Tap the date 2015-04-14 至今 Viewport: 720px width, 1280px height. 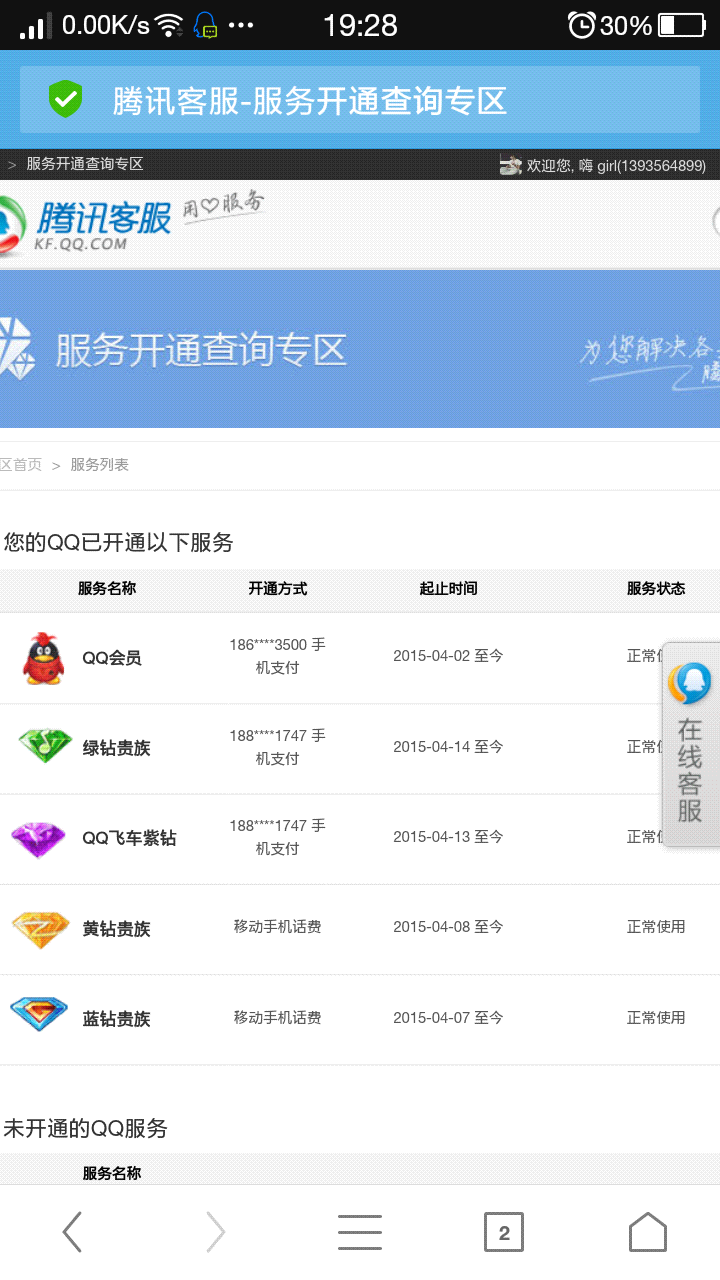[448, 747]
